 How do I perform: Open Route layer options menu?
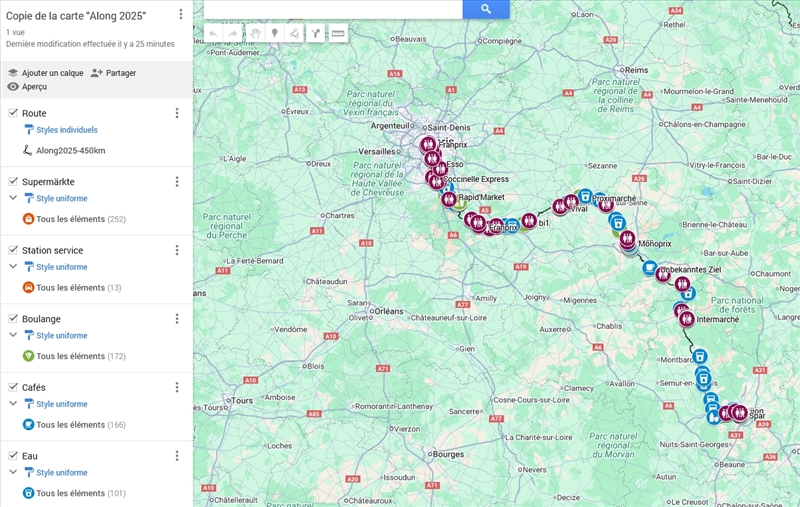pos(177,113)
